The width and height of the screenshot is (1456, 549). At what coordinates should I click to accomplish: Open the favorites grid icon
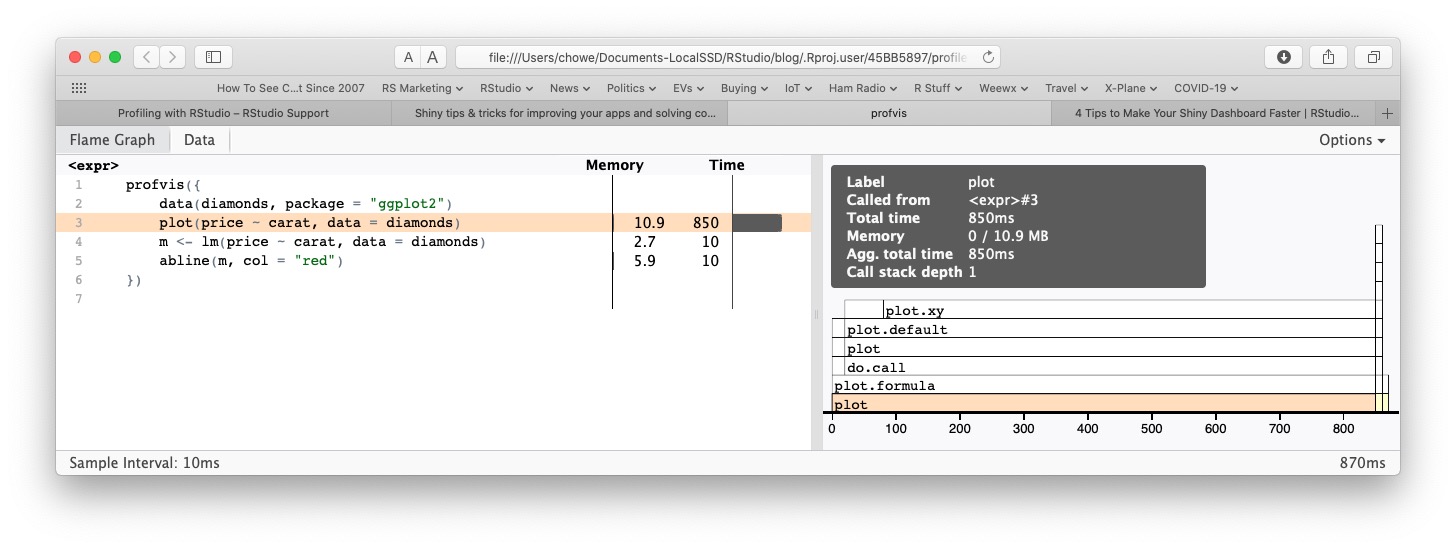79,88
